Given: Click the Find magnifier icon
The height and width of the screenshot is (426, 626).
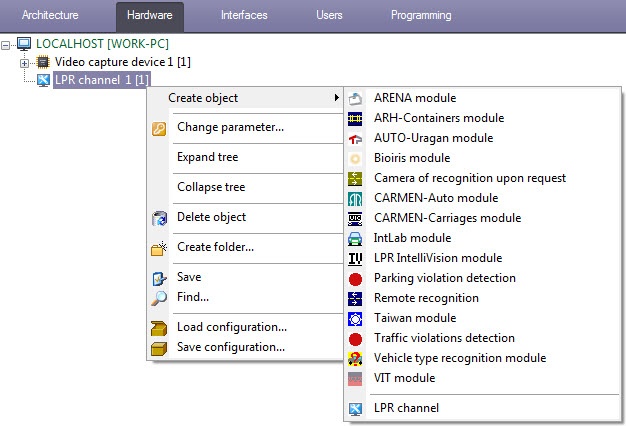Looking at the screenshot, I should [158, 297].
